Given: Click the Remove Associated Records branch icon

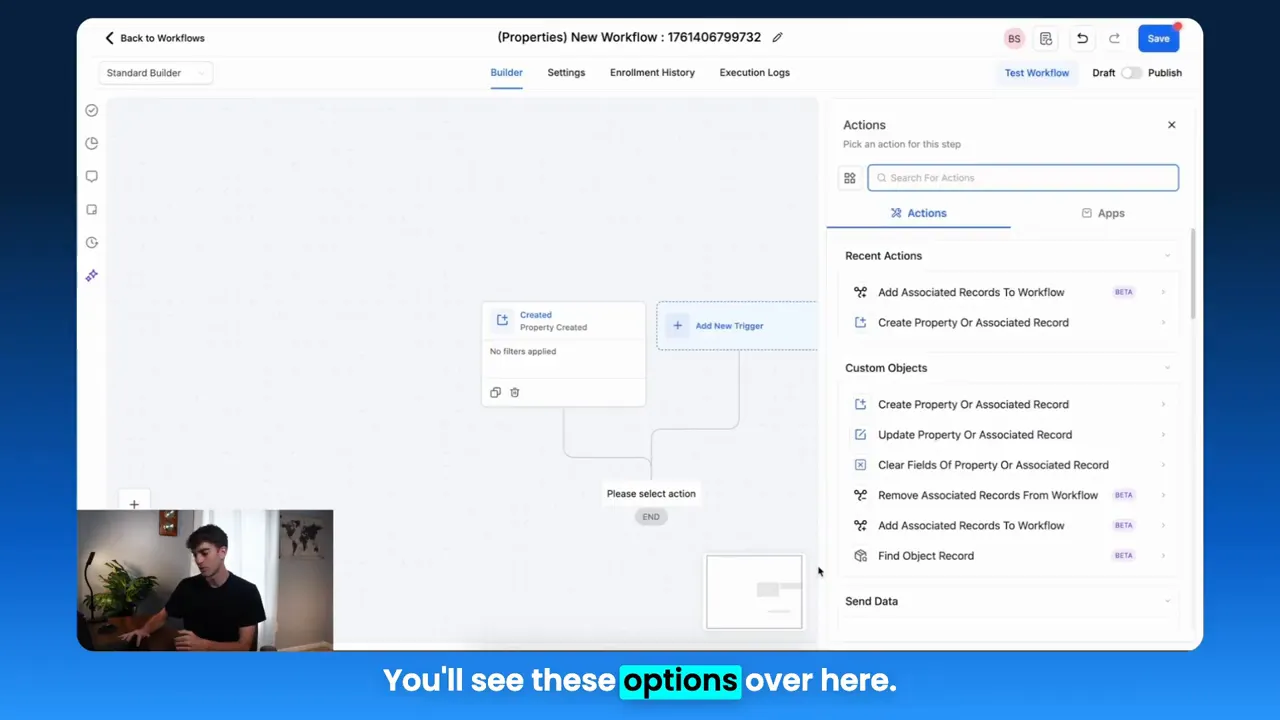Looking at the screenshot, I should pyautogui.click(x=860, y=495).
